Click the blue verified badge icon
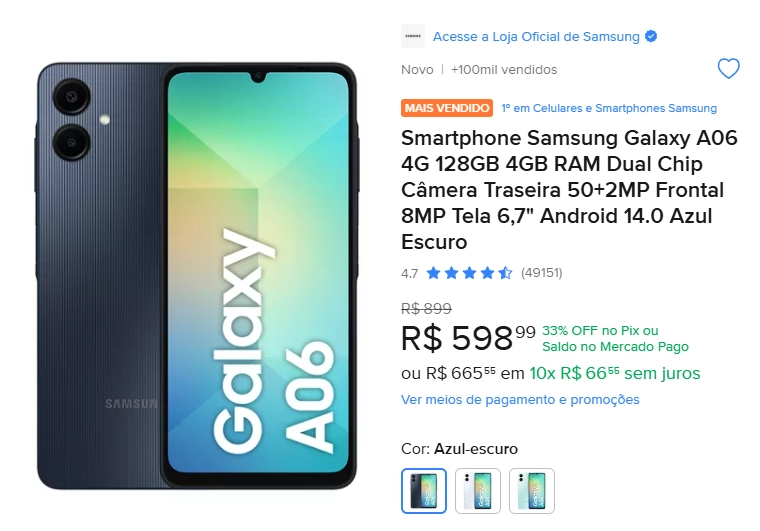This screenshot has height=531, width=760. (651, 36)
